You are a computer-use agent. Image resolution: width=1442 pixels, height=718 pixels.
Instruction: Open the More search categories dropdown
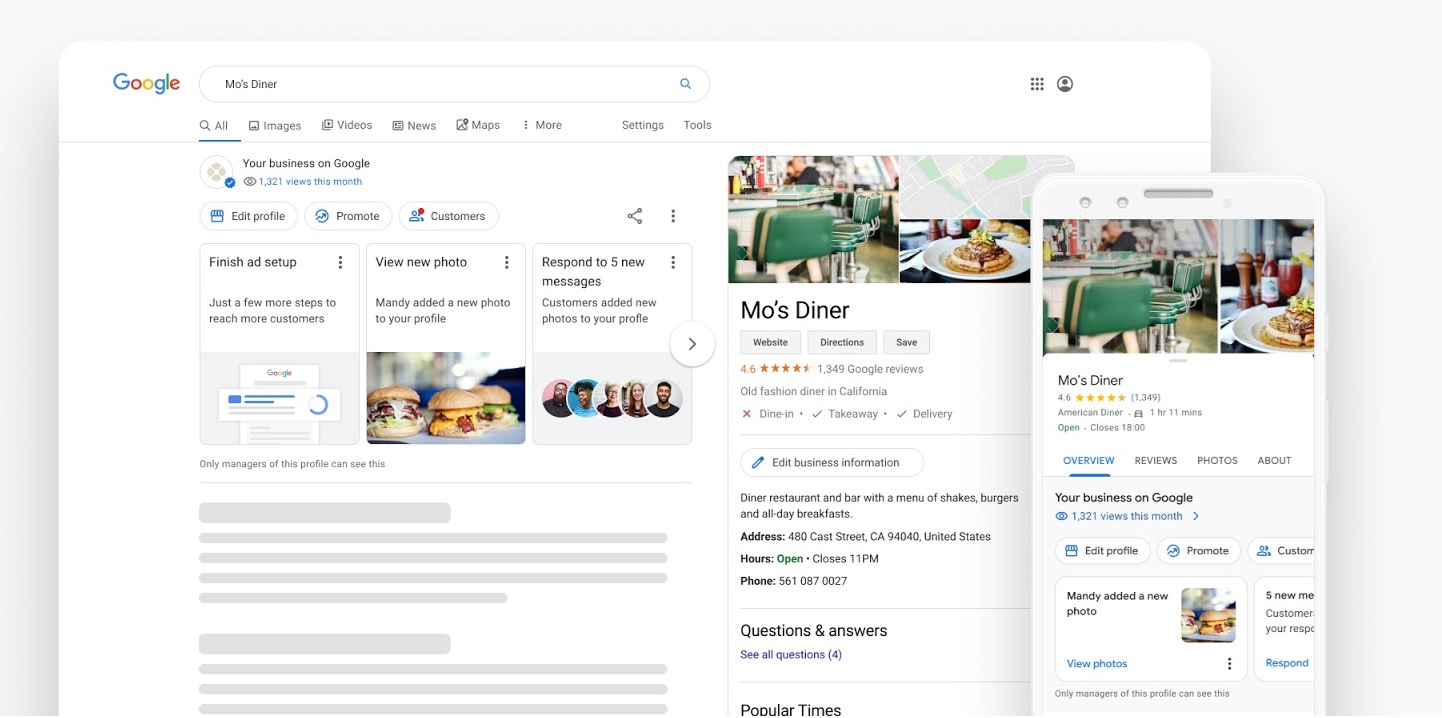(541, 124)
